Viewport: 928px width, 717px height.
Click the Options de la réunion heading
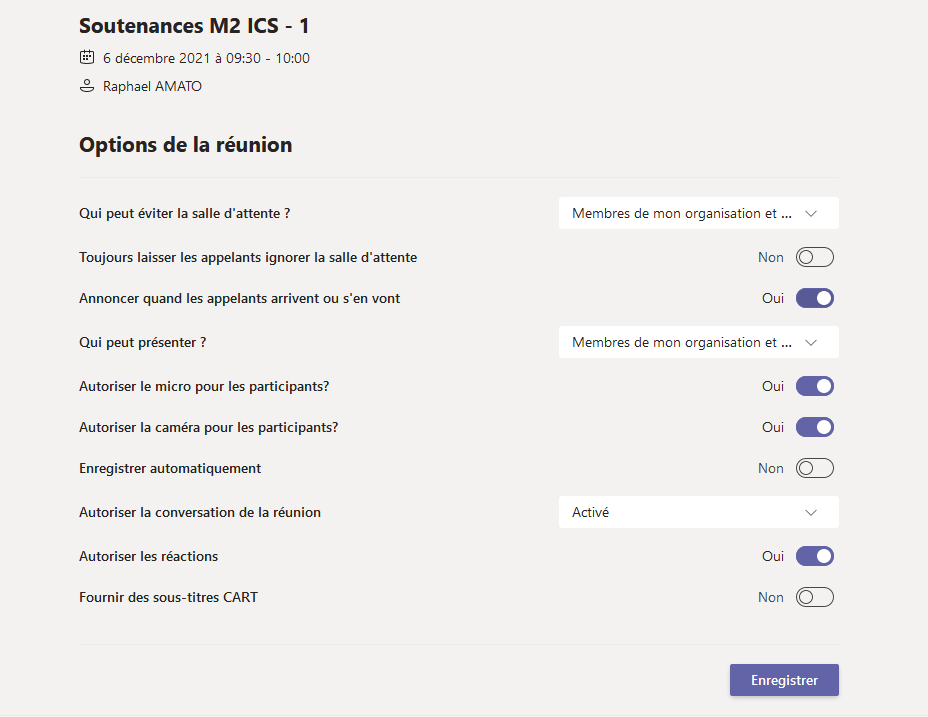tap(185, 144)
